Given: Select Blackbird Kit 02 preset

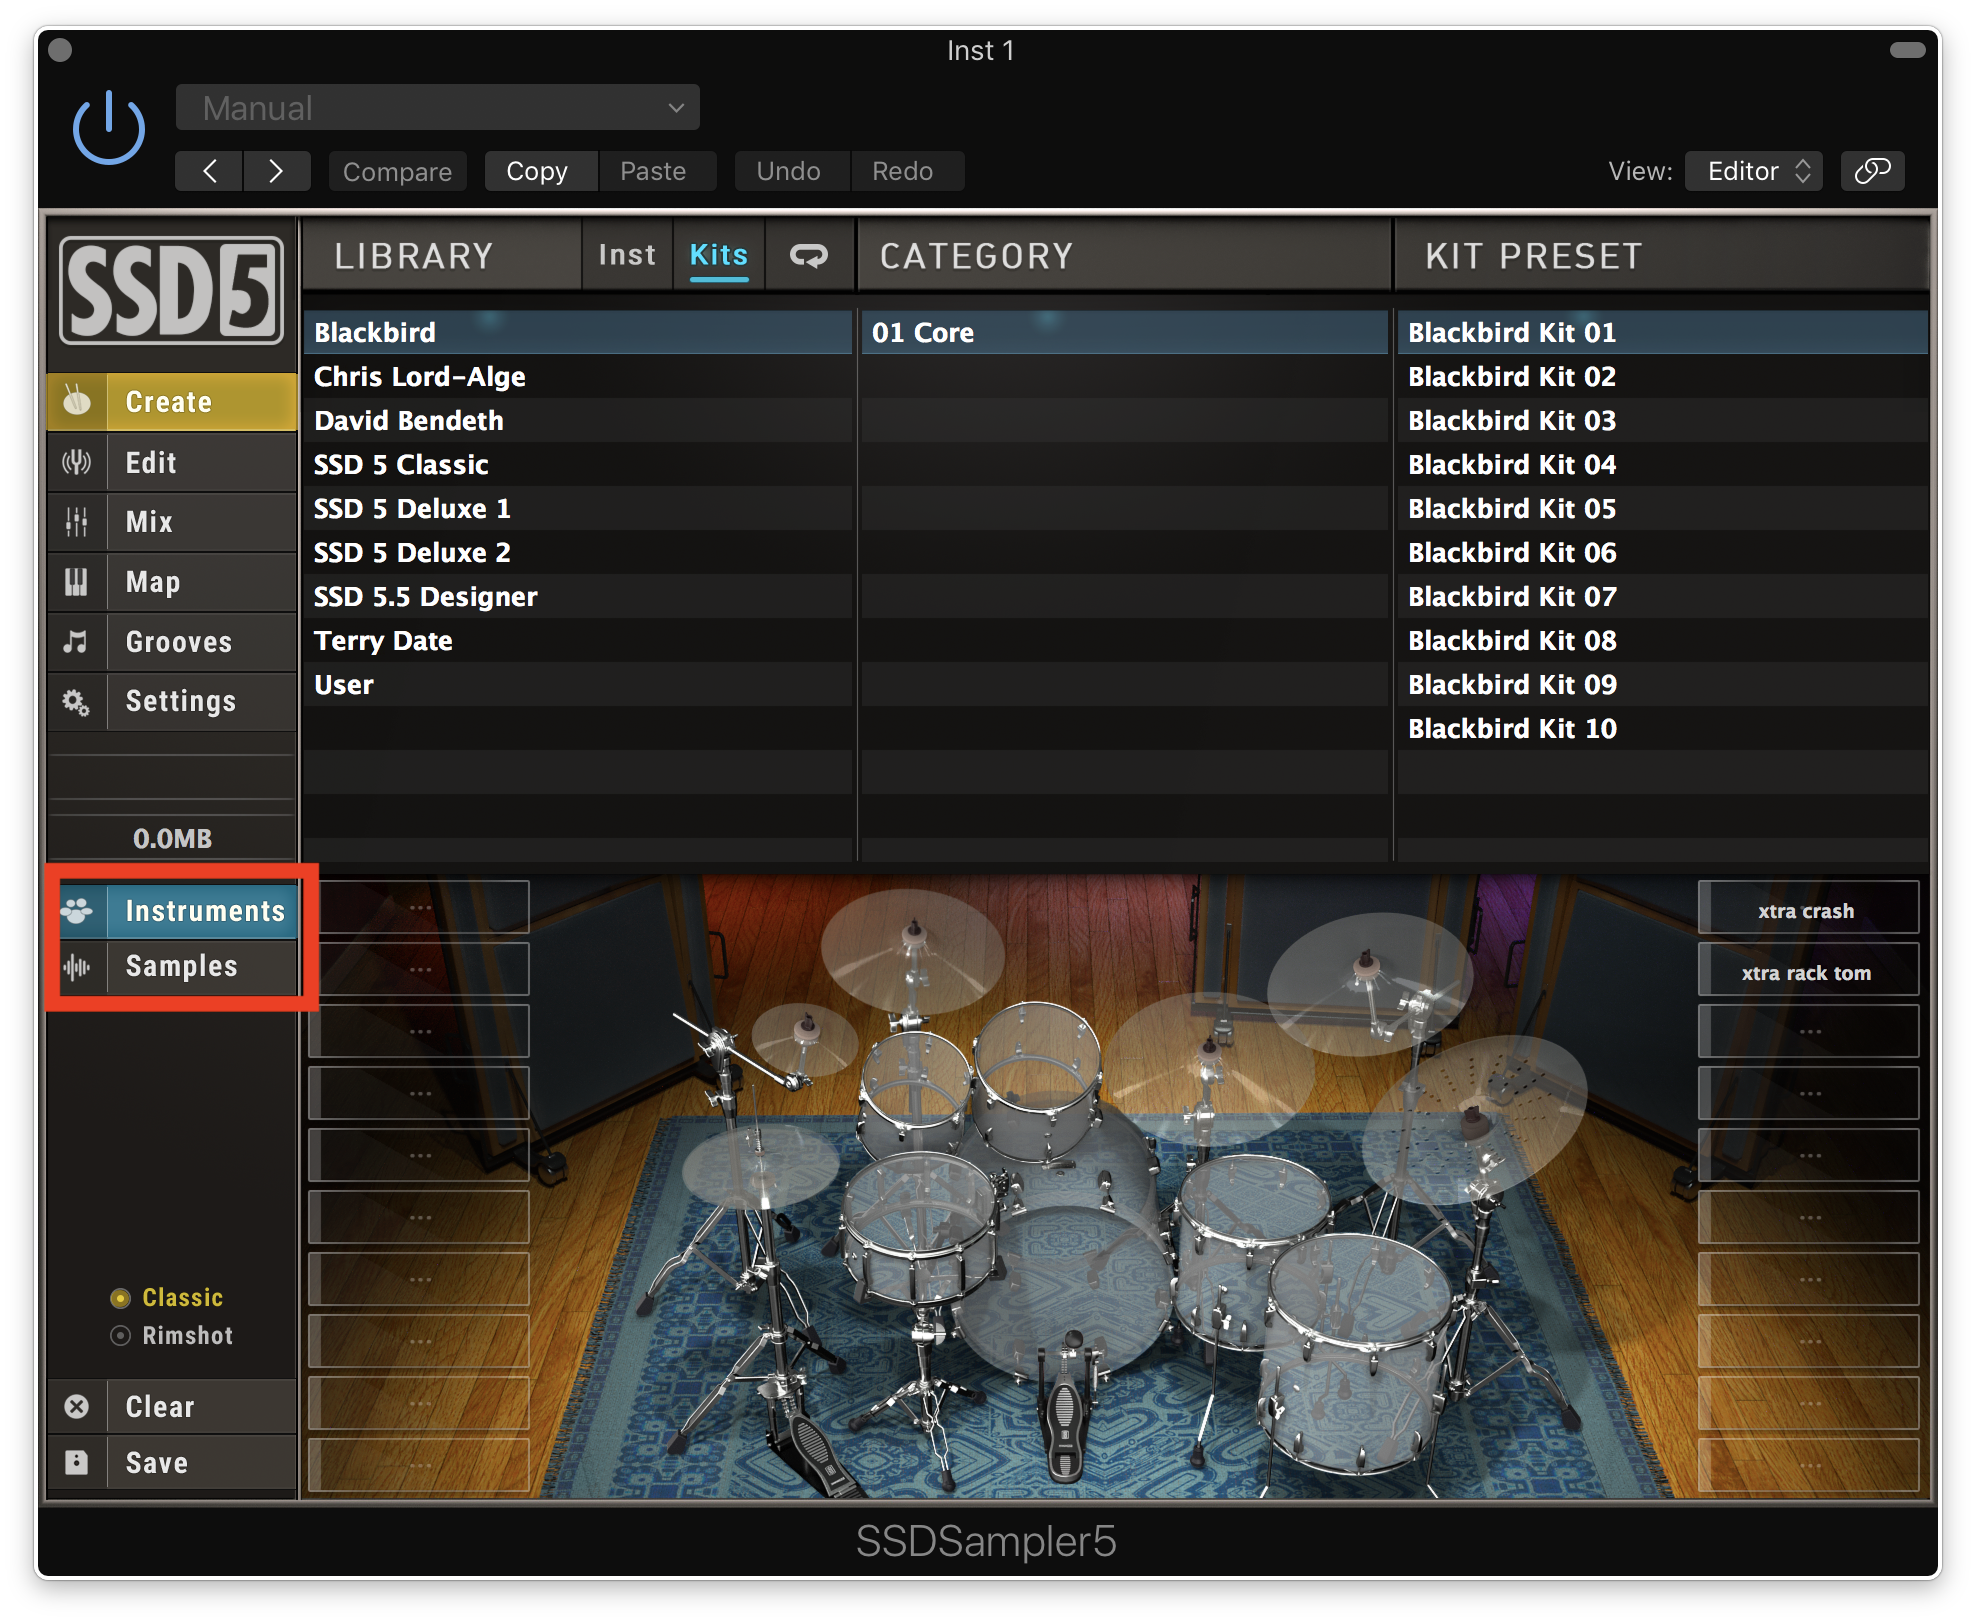Looking at the screenshot, I should (1663, 376).
